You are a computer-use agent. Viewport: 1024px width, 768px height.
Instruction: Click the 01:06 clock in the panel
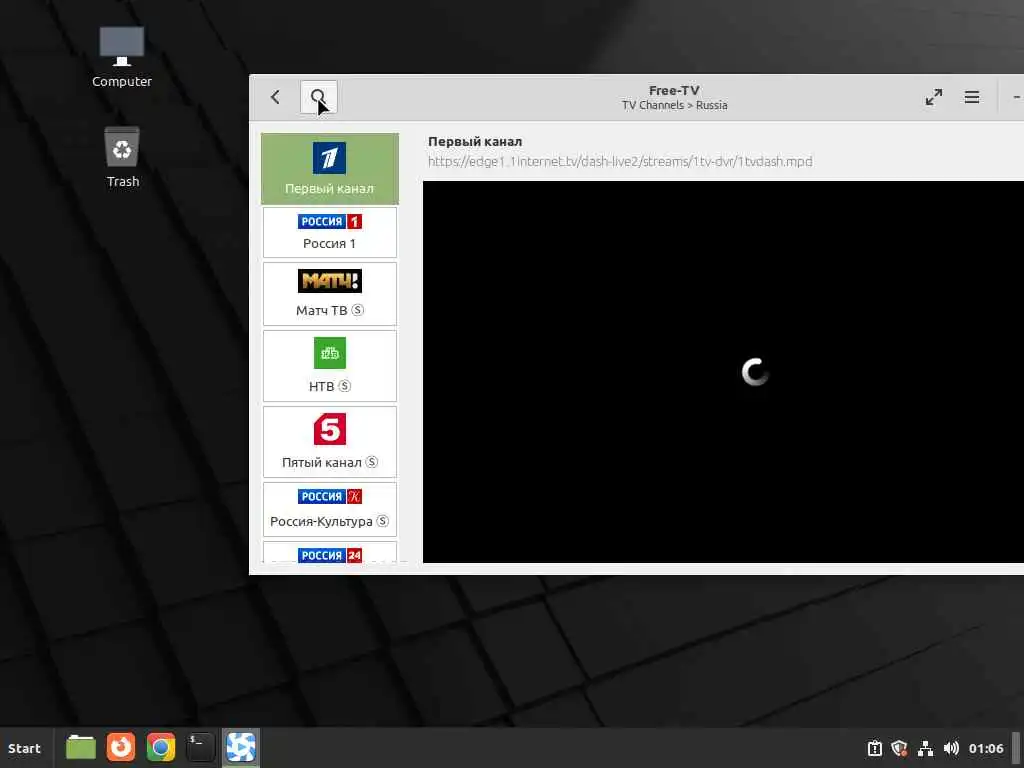[985, 748]
